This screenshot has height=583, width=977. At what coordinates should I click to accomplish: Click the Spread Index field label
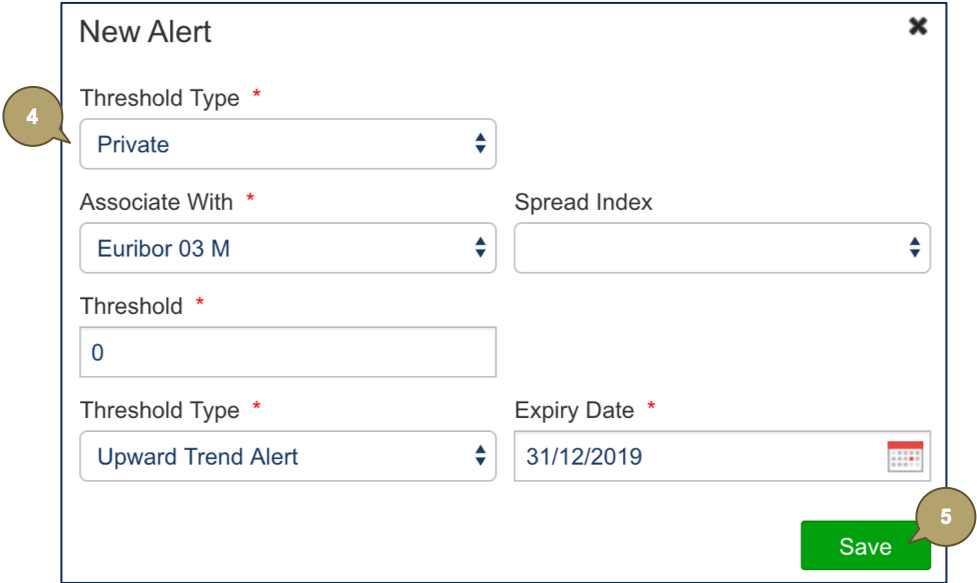click(583, 202)
